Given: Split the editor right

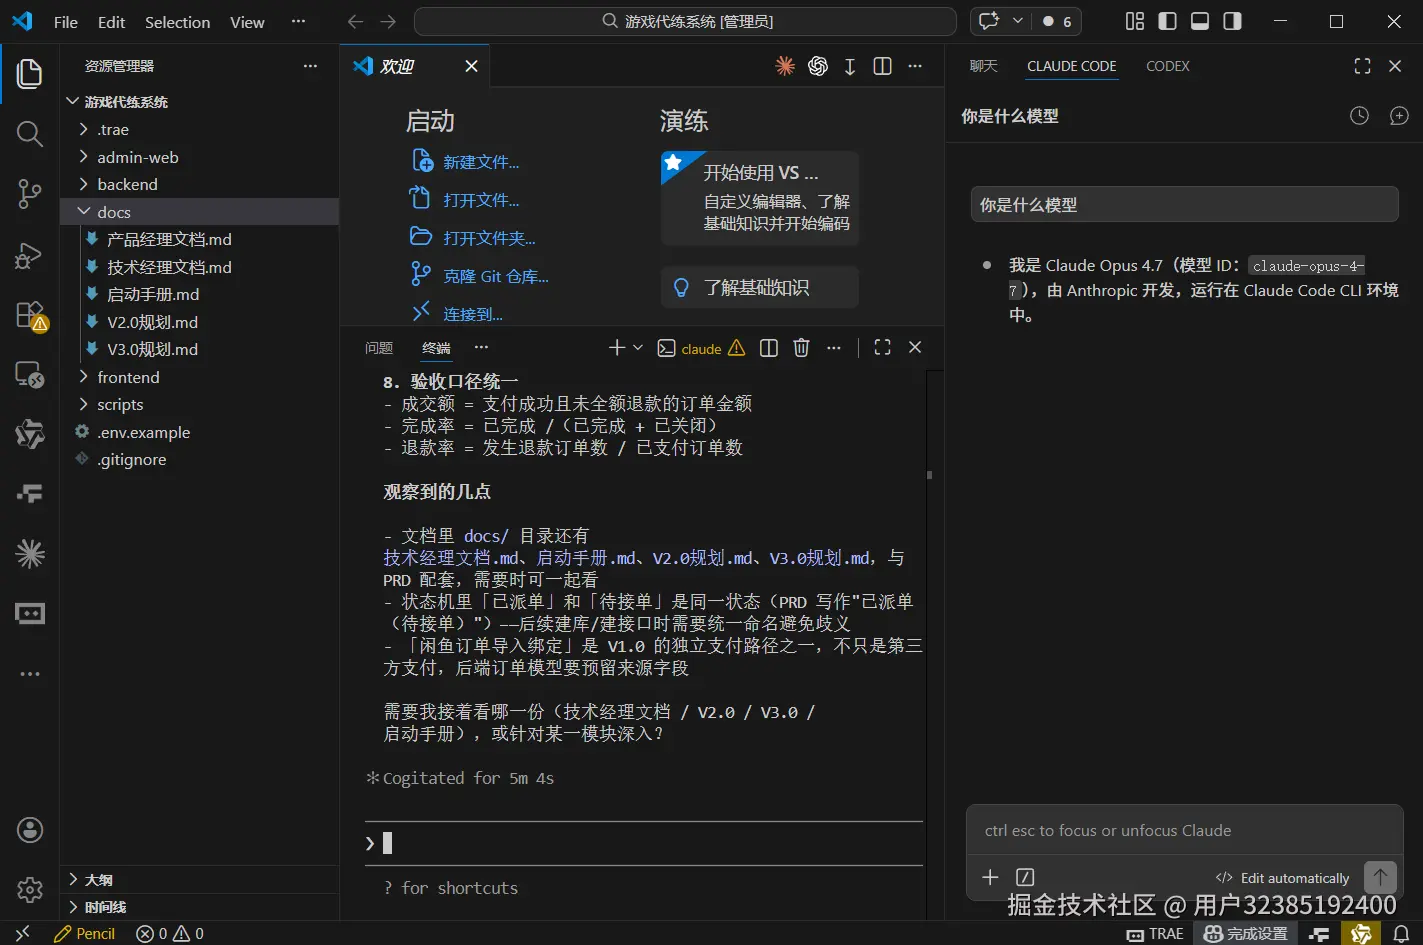Looking at the screenshot, I should (x=882, y=66).
